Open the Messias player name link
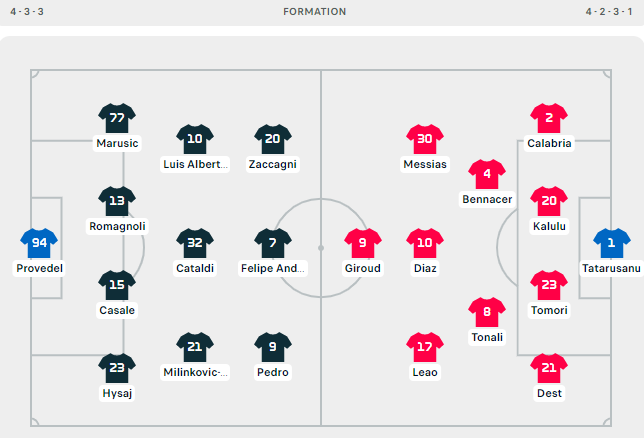This screenshot has width=644, height=438. tap(425, 164)
